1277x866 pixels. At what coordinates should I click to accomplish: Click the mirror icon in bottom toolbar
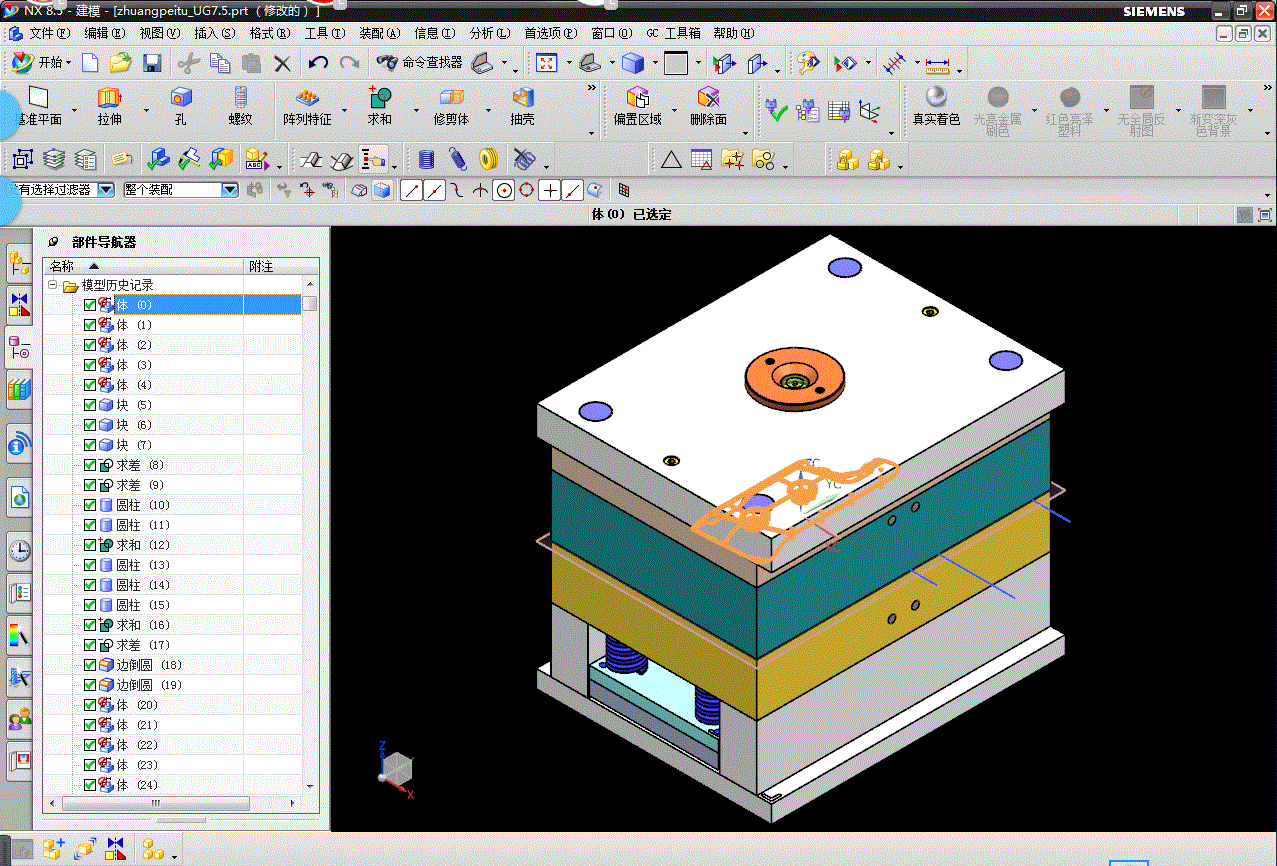point(116,849)
